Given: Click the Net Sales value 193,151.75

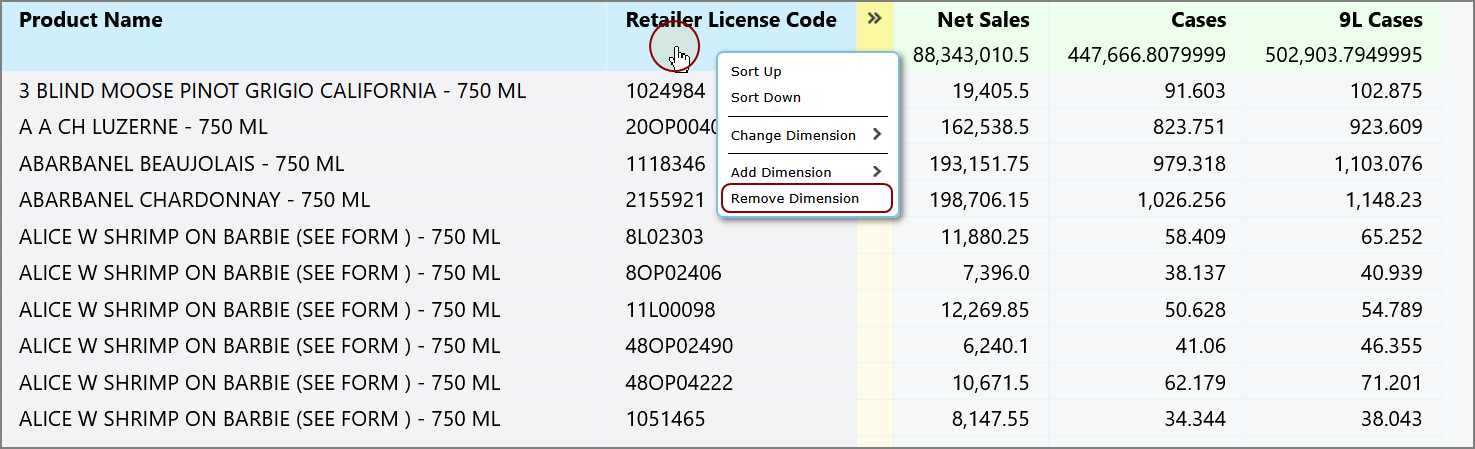Looking at the screenshot, I should coord(979,164).
